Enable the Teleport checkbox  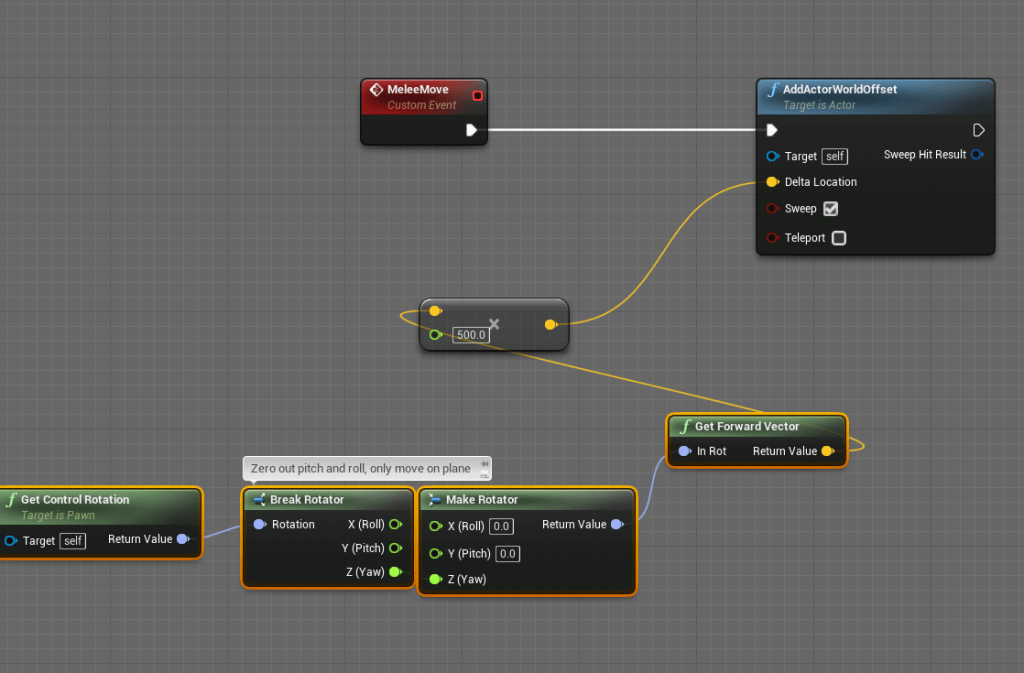coord(839,238)
